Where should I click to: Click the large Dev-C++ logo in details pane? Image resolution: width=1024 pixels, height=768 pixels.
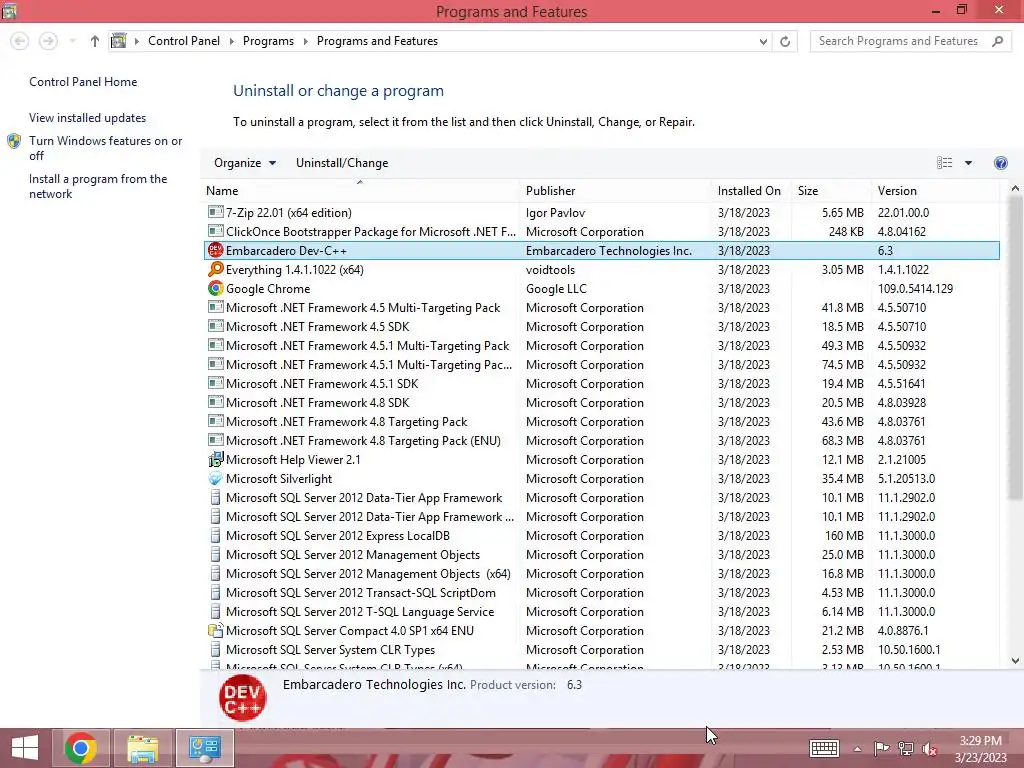(243, 697)
